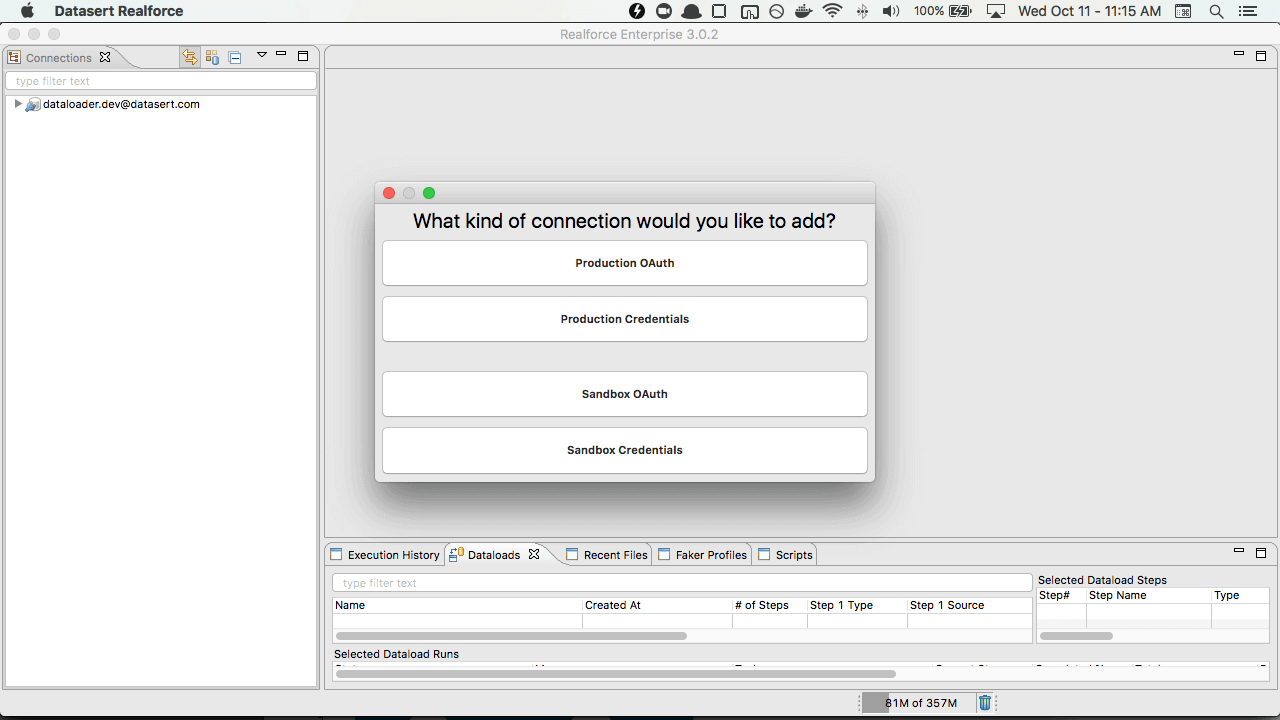Click the rounded square menu bar icon
This screenshot has height=720, width=1280.
coord(719,11)
